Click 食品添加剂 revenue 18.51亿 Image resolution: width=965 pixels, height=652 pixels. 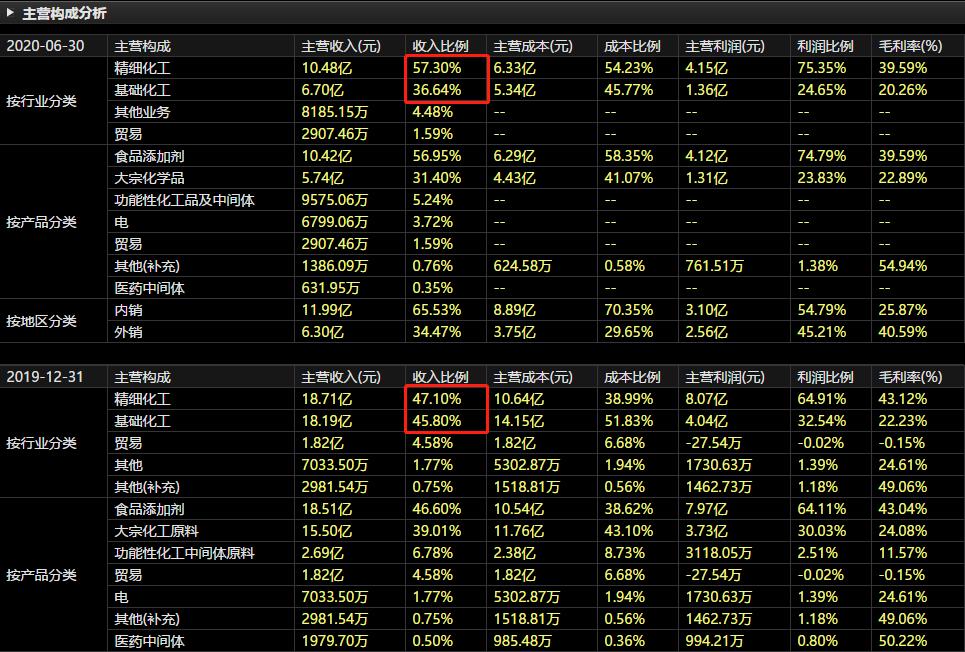click(x=327, y=509)
